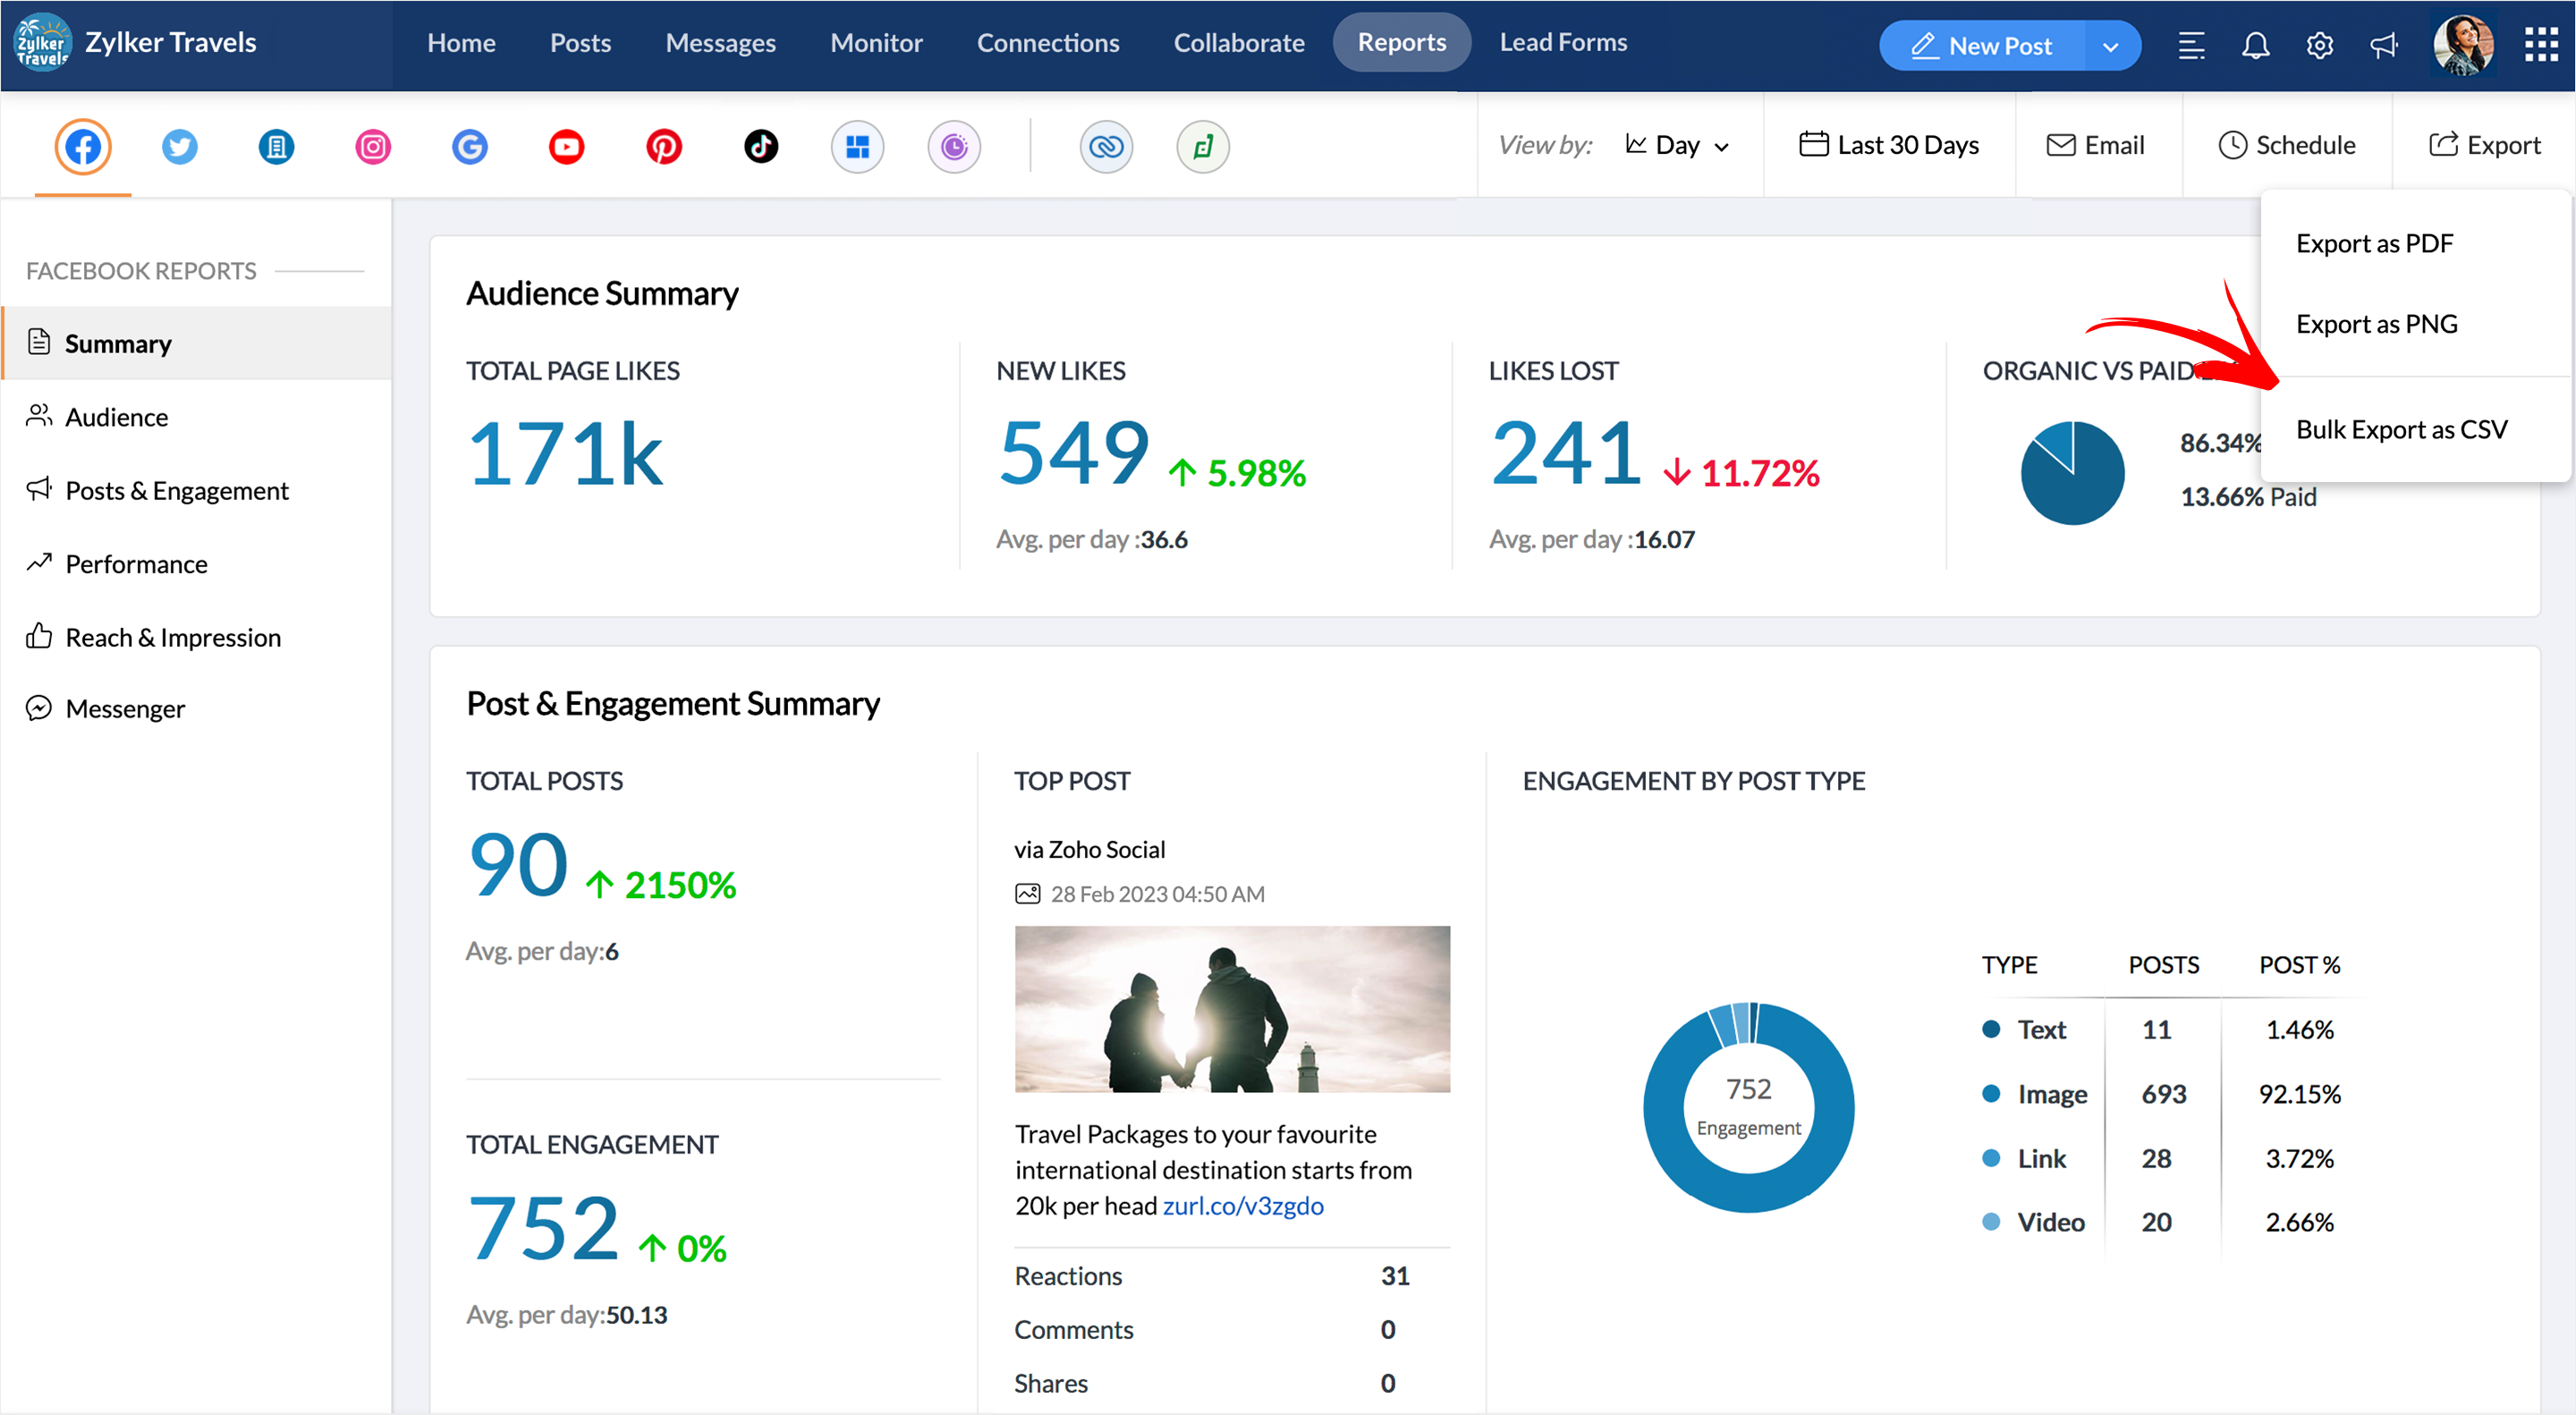
Task: Open the TikTok channel icon
Action: coord(760,147)
